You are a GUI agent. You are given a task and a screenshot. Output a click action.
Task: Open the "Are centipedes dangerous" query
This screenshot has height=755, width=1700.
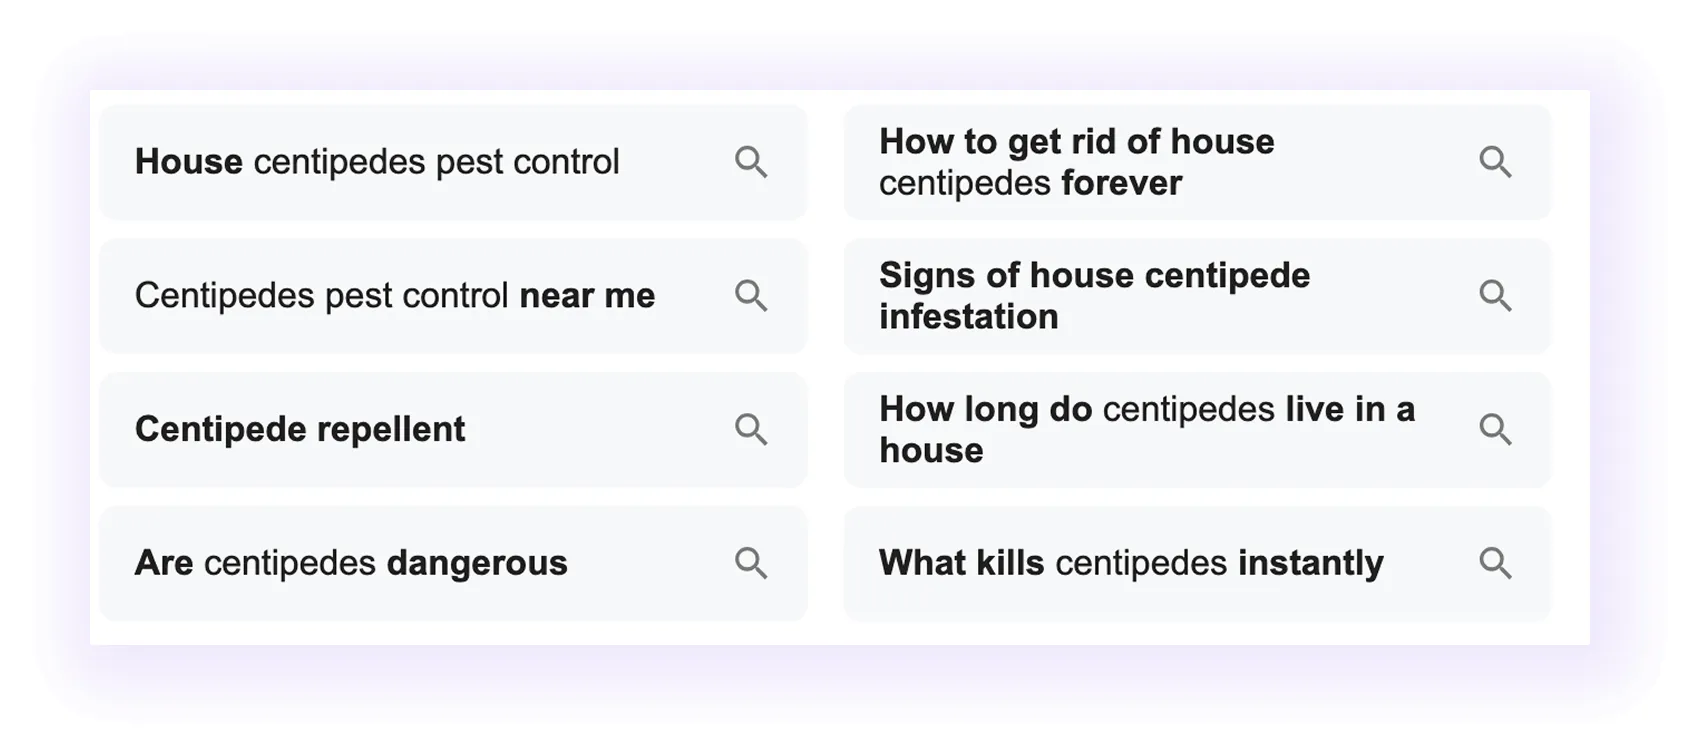352,563
